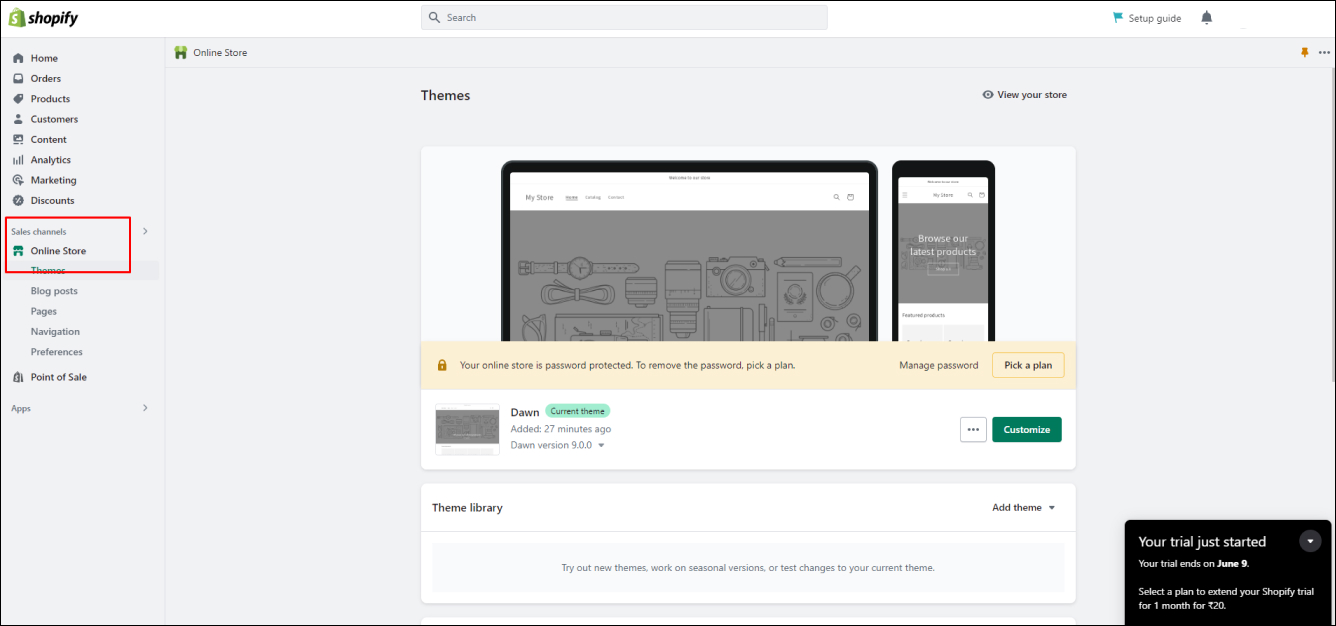Open Navigation under Online Store
Image resolution: width=1336 pixels, height=626 pixels.
[55, 332]
